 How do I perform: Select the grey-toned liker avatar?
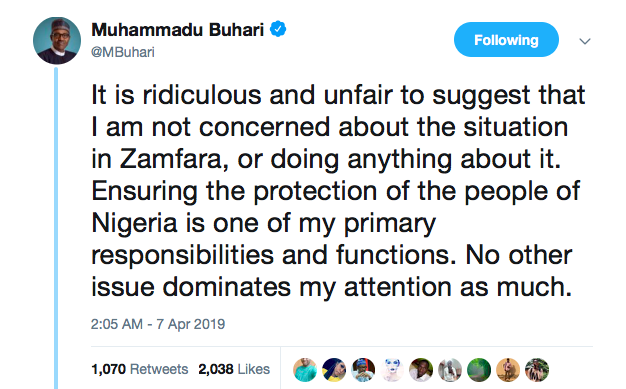pos(450,370)
